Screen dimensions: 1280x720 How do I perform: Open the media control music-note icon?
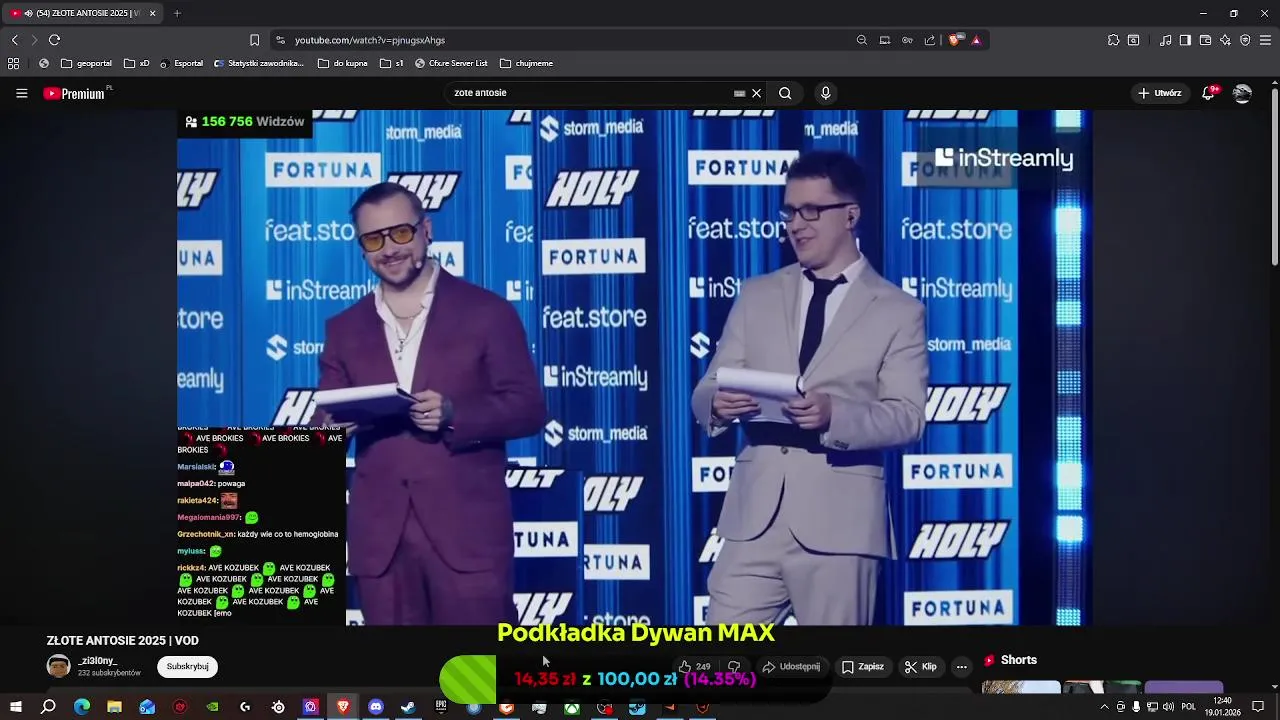click(x=1166, y=40)
